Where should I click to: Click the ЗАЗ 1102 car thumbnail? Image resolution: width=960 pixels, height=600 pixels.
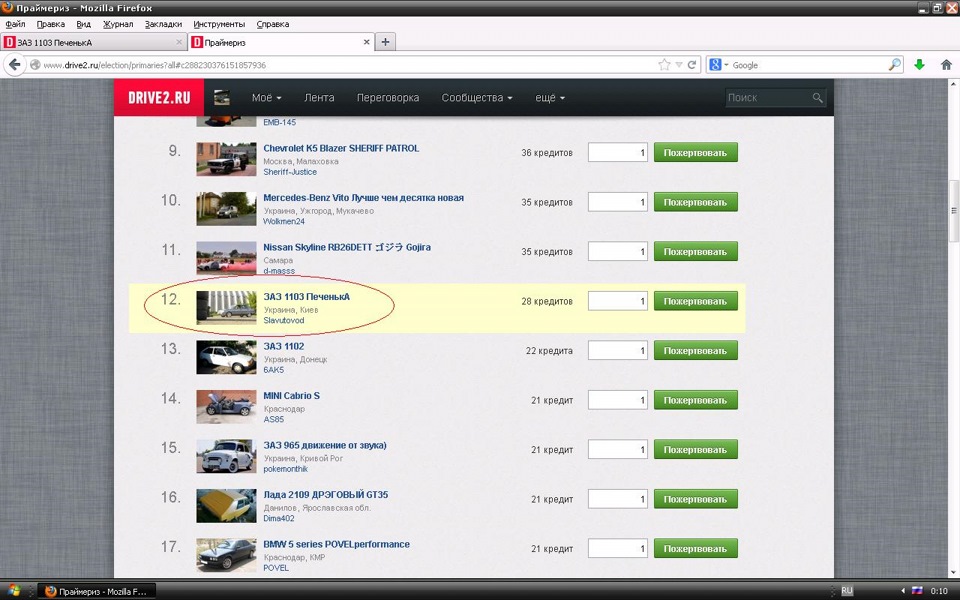[x=226, y=357]
